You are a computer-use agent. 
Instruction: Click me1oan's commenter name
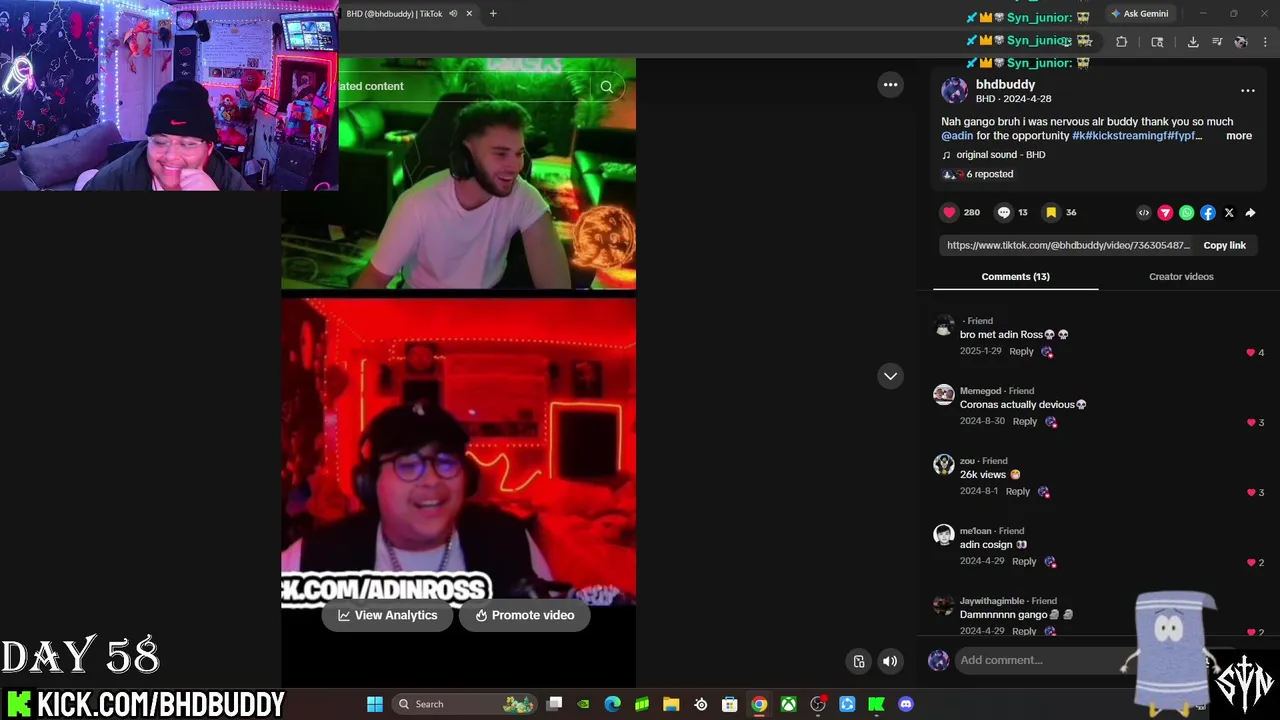point(975,531)
